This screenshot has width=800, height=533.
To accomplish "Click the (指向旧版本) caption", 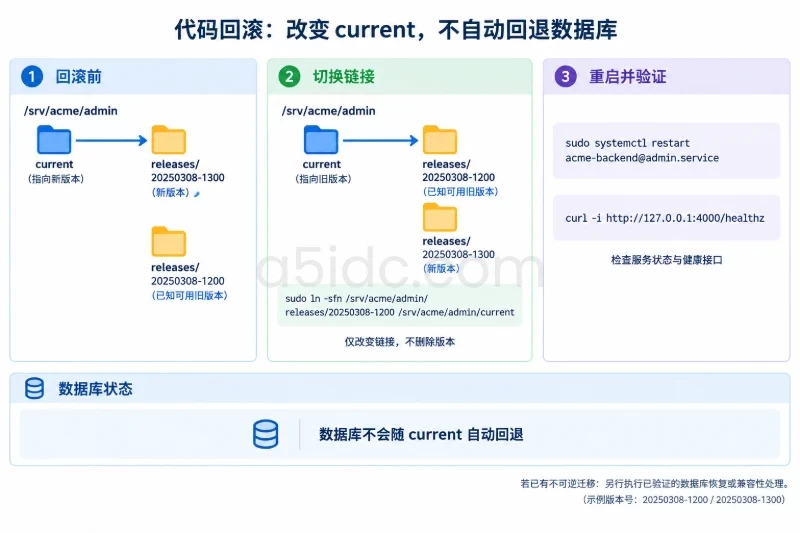I will [x=323, y=179].
